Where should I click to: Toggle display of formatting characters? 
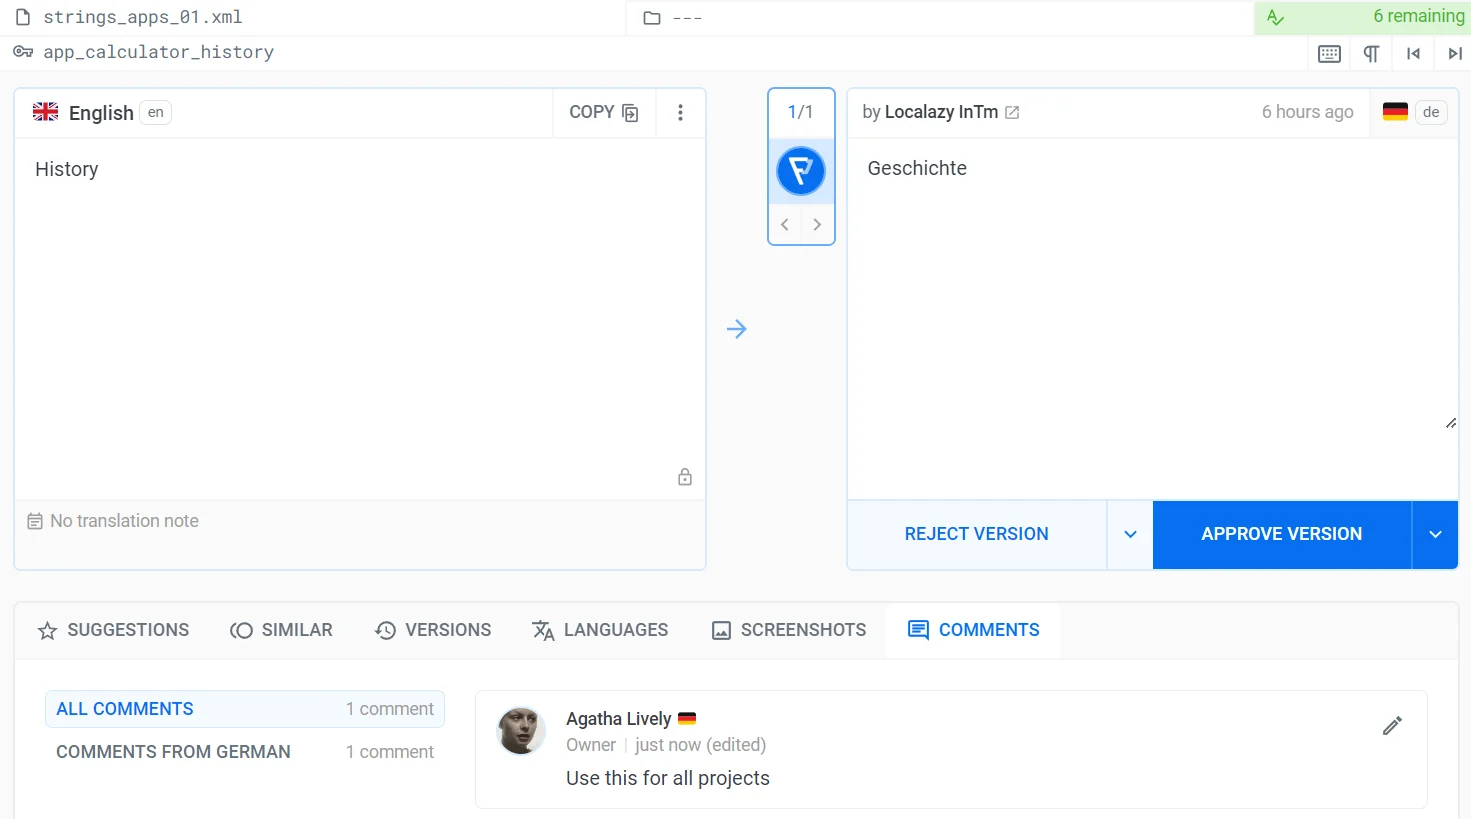[x=1371, y=53]
